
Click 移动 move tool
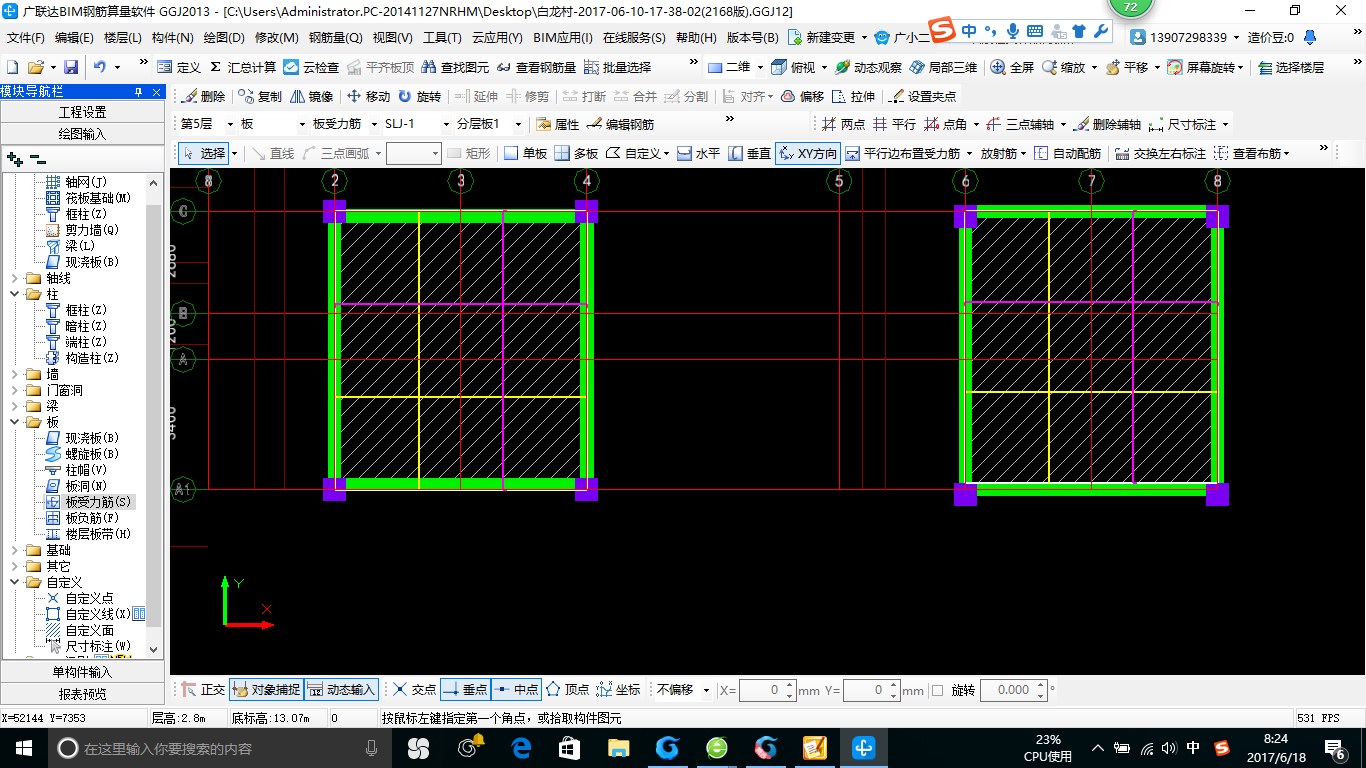368,97
